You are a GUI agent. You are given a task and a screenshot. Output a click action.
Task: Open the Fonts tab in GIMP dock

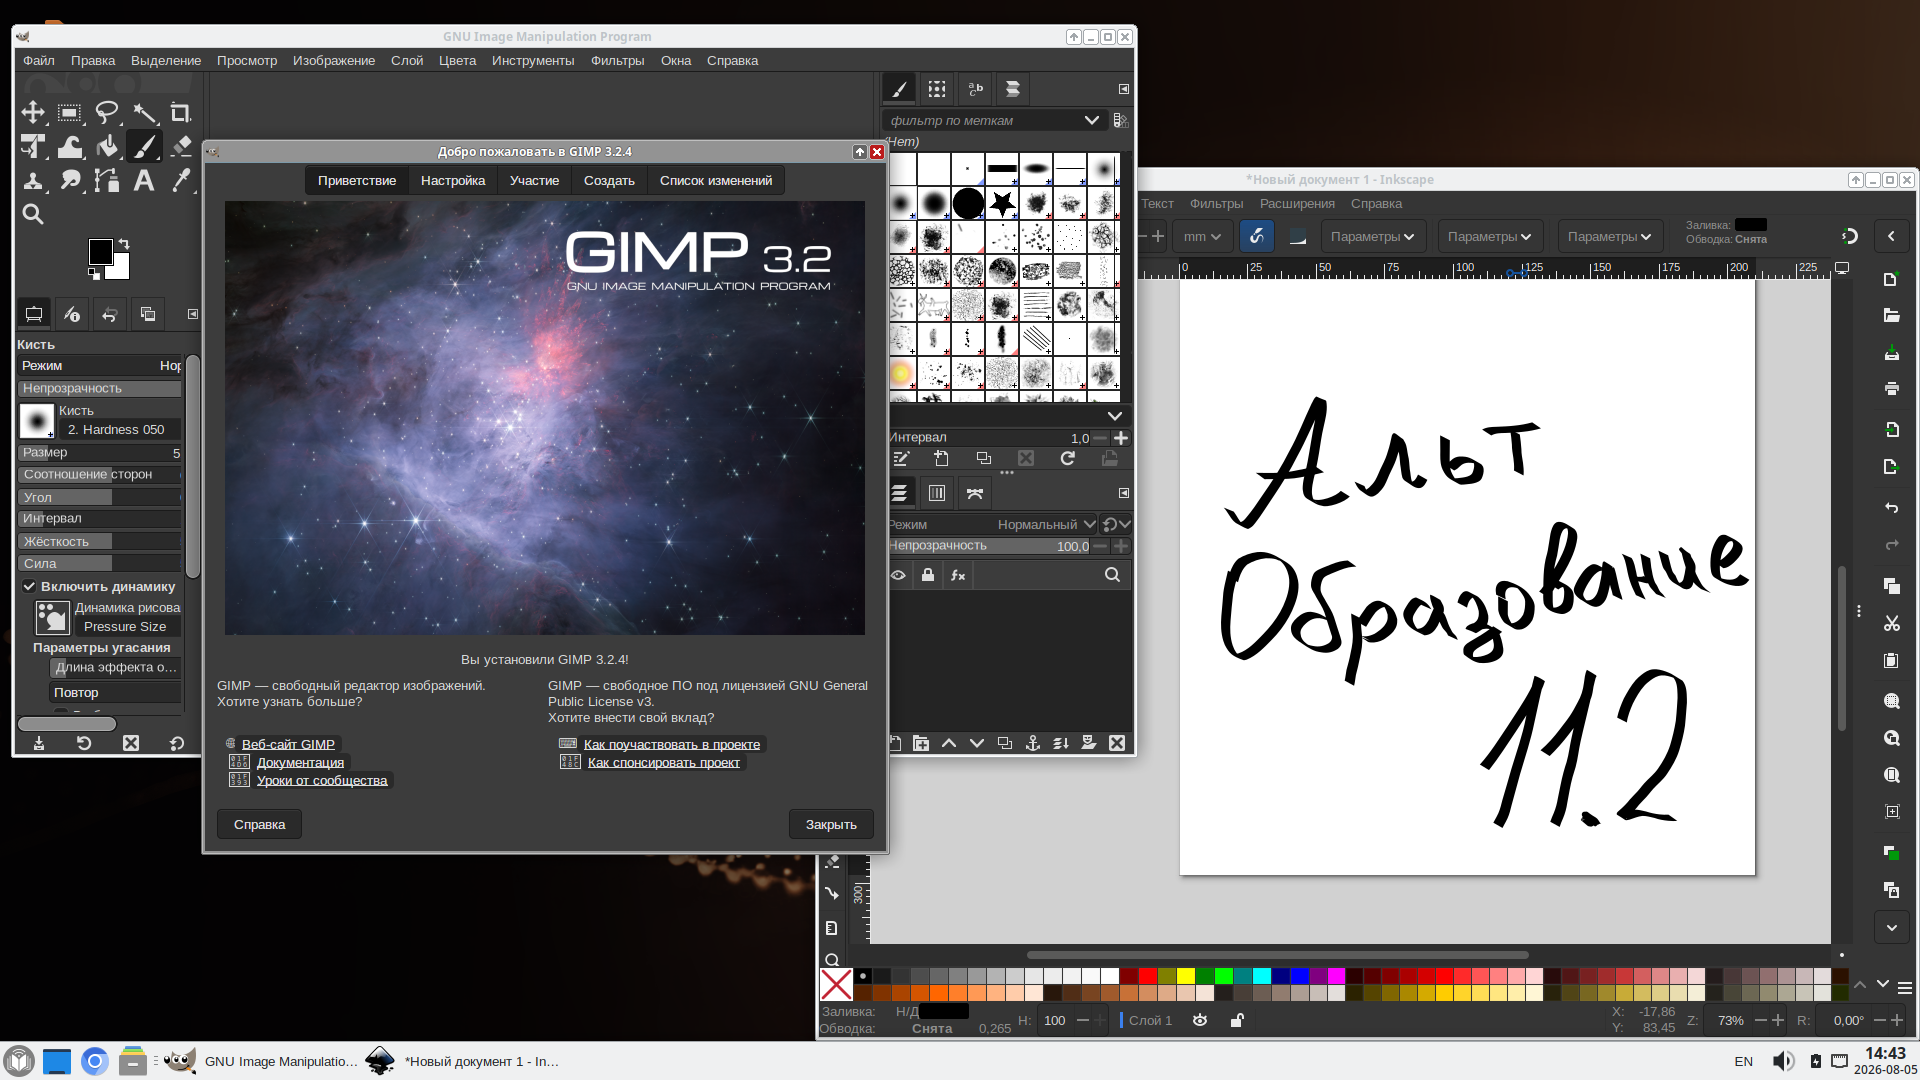tap(975, 89)
